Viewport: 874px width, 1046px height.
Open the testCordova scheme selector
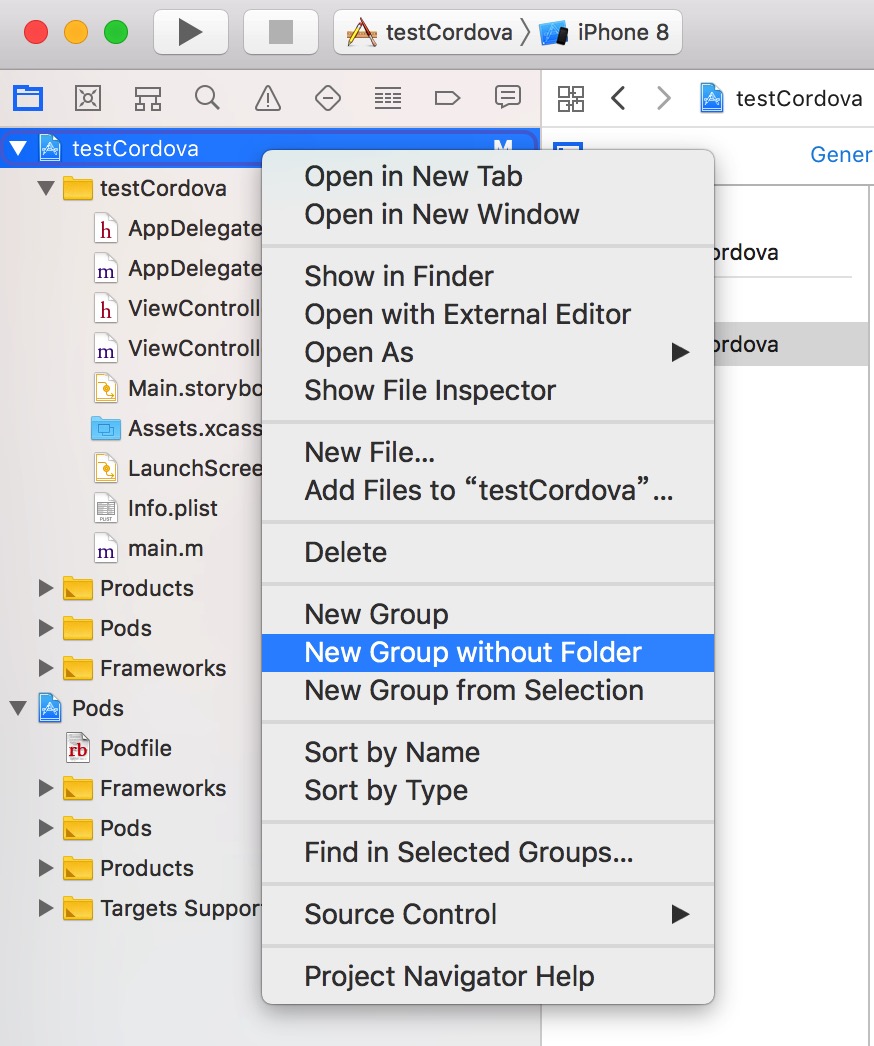coord(432,32)
